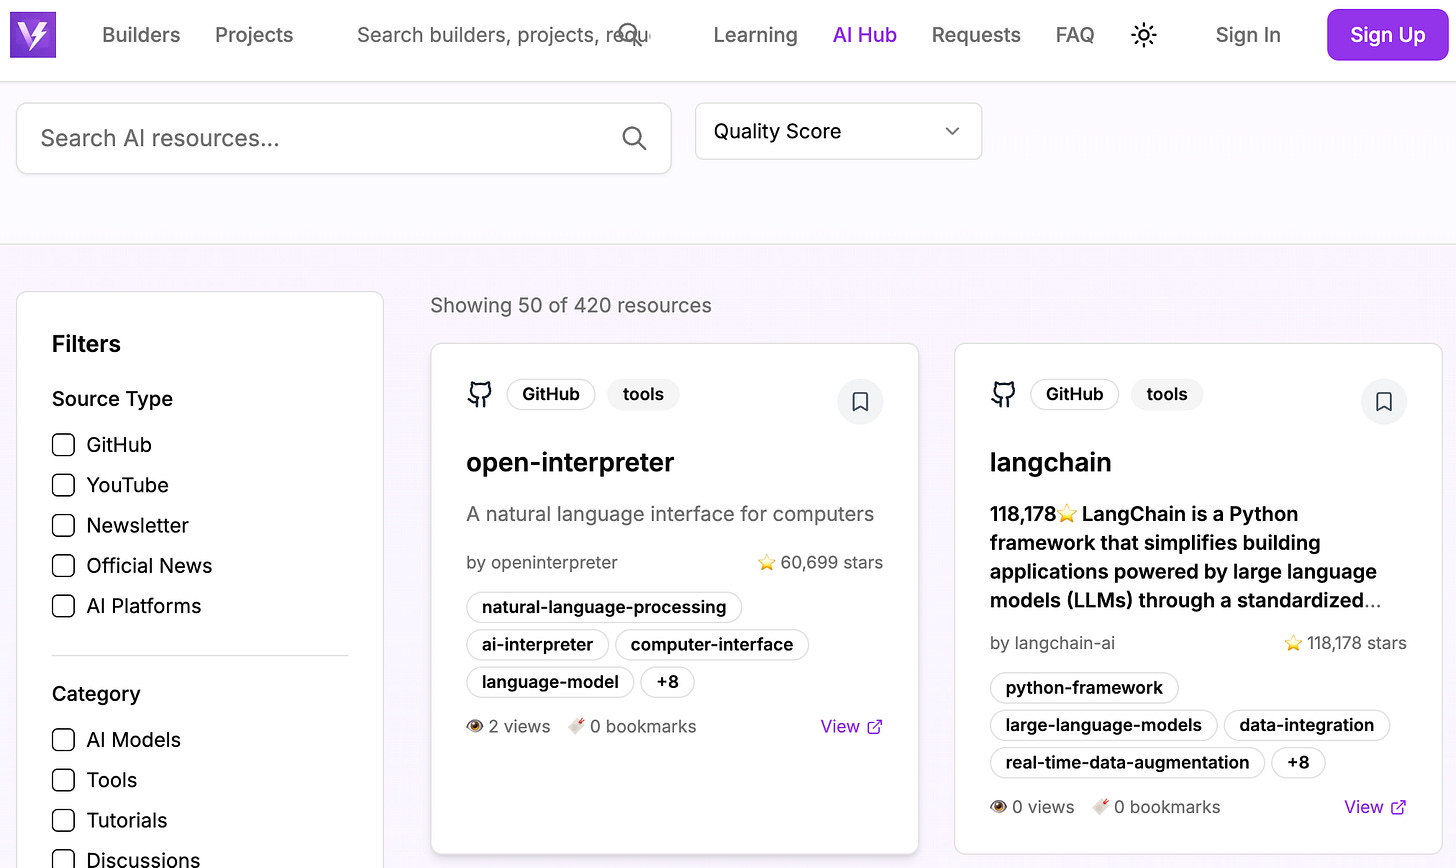
Task: Expand the +8 tags on langchain card
Action: click(x=1298, y=762)
